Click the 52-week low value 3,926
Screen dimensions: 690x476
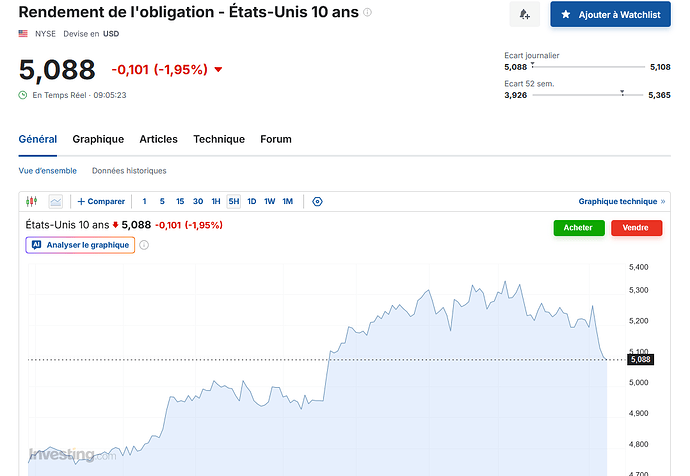[x=515, y=95]
